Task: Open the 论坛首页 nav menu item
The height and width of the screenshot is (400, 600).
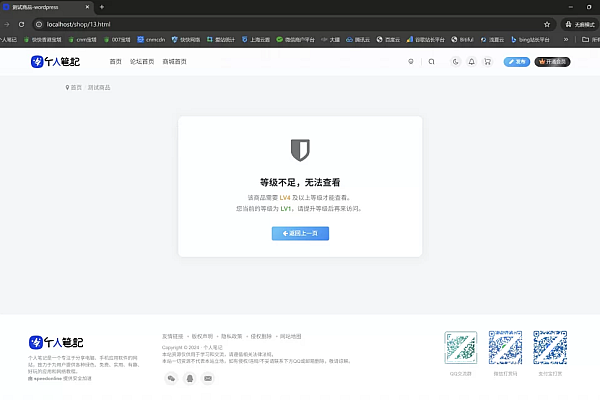Action: [x=142, y=62]
